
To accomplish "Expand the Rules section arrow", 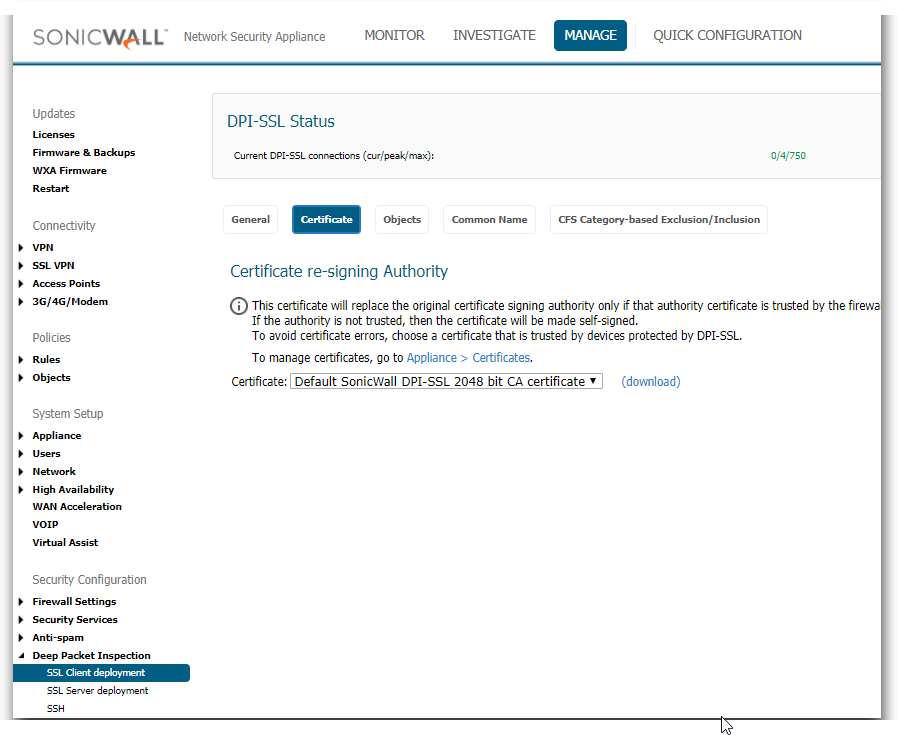I will [x=21, y=360].
